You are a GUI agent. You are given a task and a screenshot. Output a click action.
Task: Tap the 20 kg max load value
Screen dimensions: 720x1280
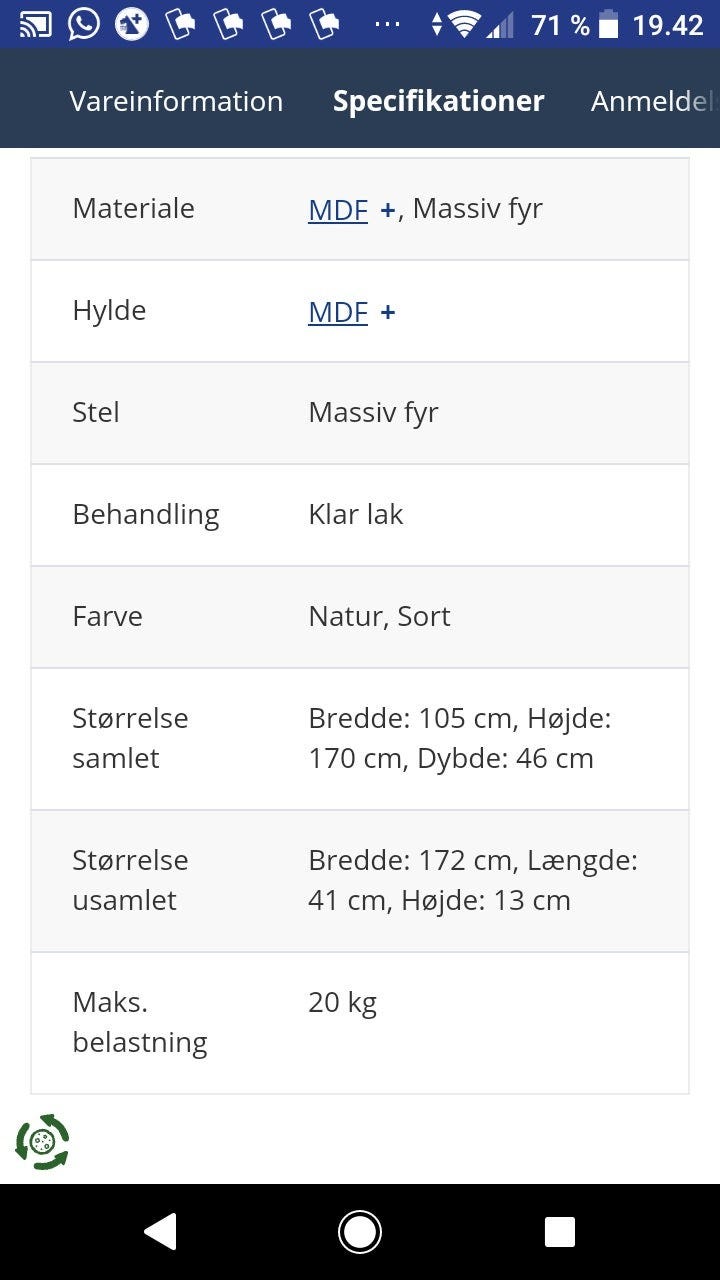pyautogui.click(x=342, y=1002)
